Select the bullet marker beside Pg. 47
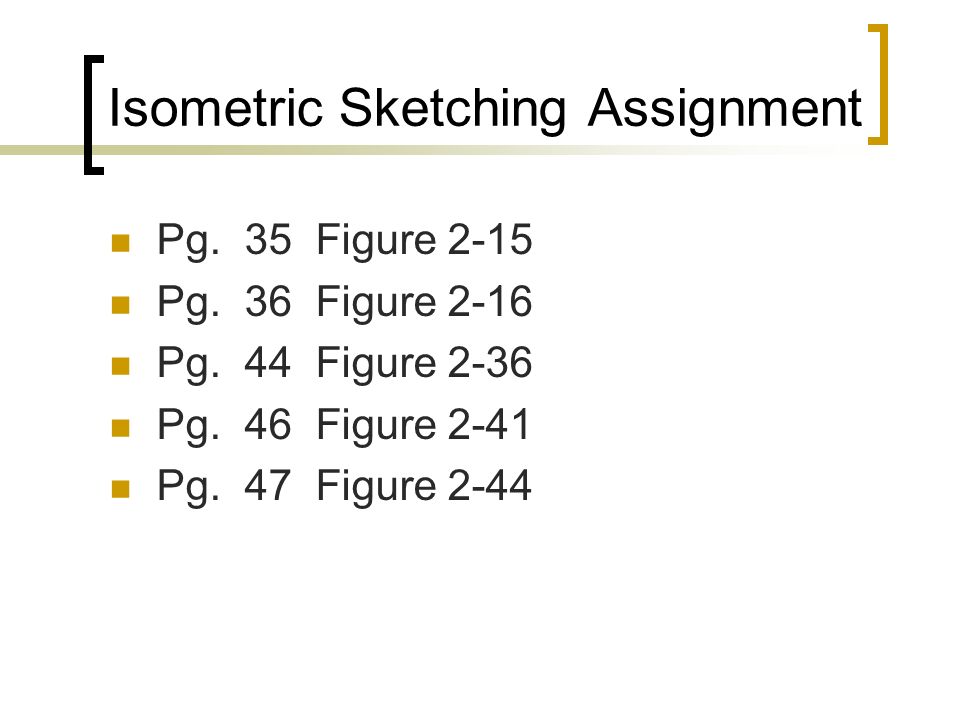This screenshot has width=960, height=720. click(x=121, y=489)
